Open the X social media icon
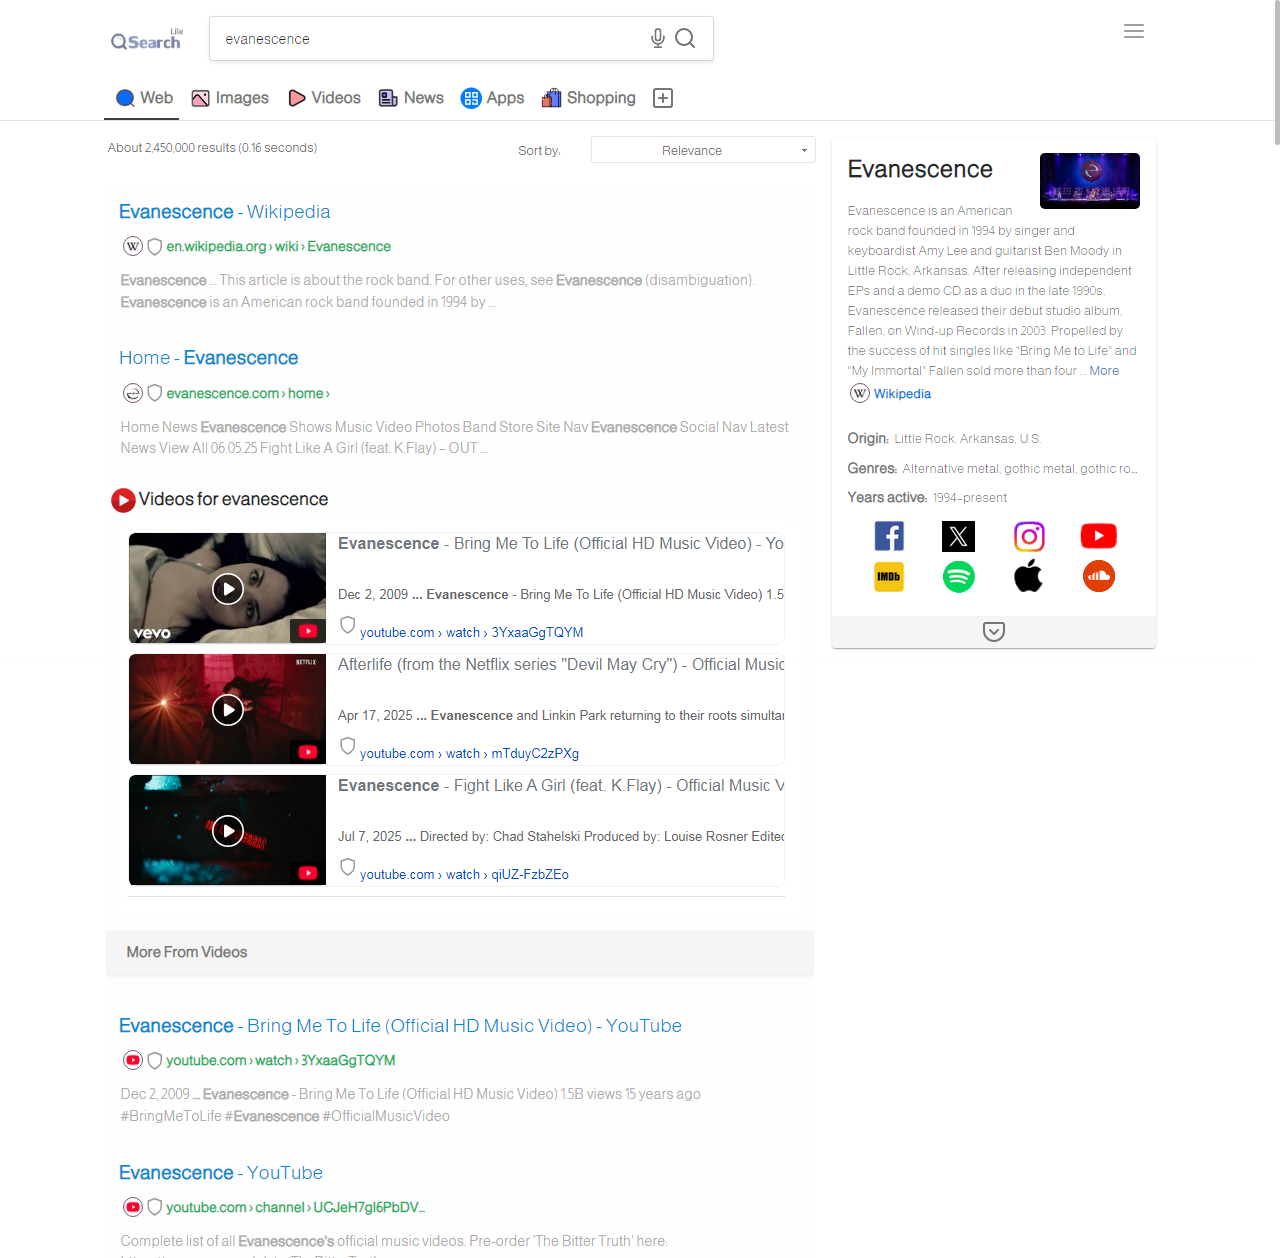Viewport: 1280px width, 1258px height. (x=958, y=537)
